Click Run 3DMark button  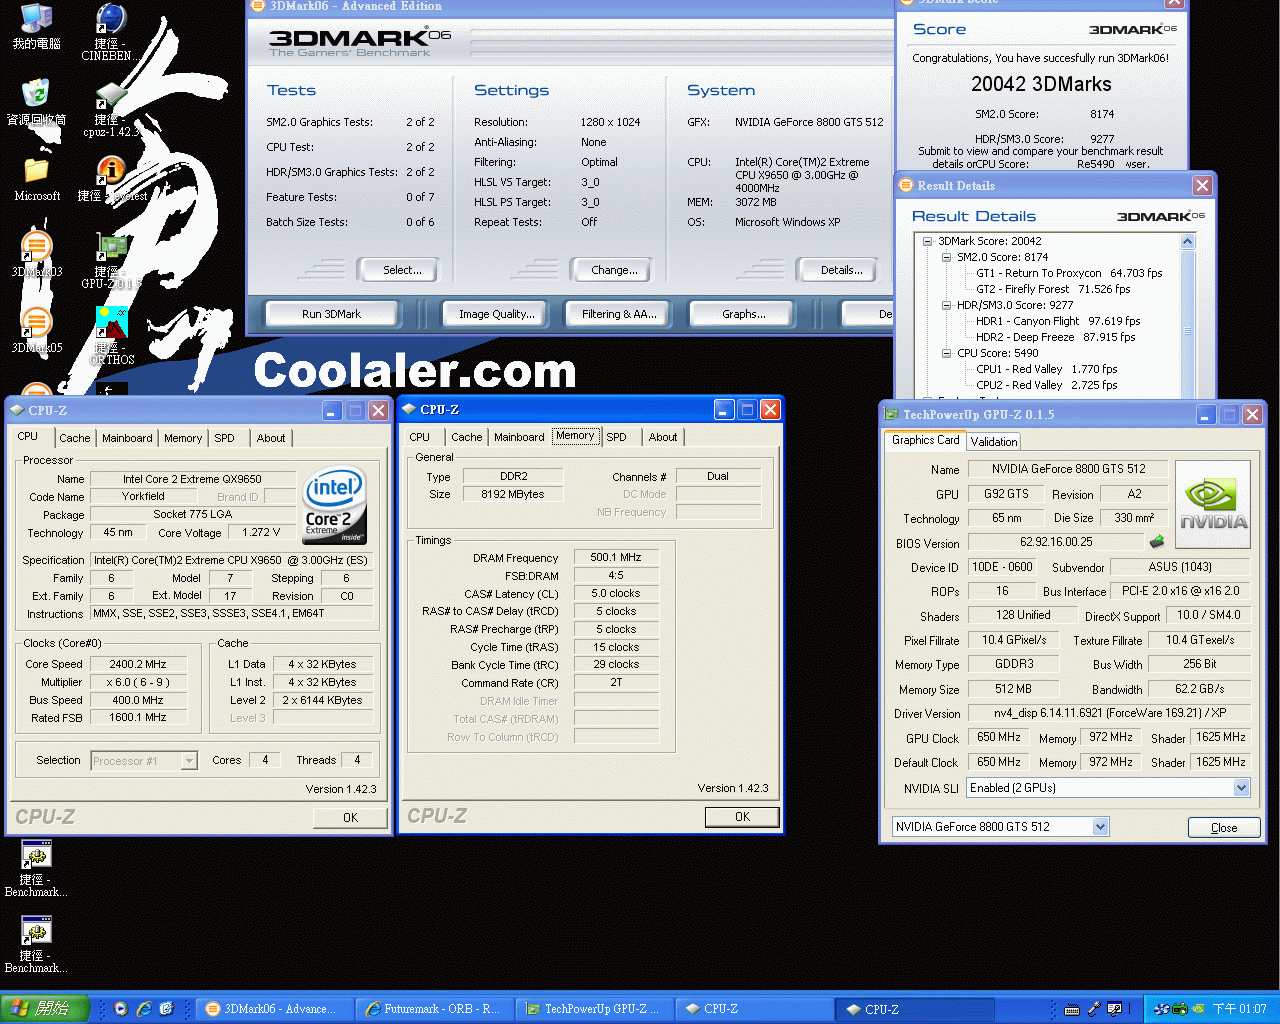pos(331,314)
